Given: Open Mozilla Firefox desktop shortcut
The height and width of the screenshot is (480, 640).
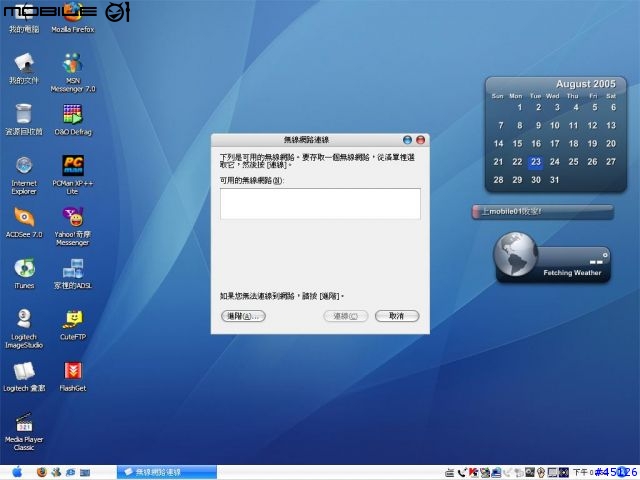Looking at the screenshot, I should click(73, 18).
